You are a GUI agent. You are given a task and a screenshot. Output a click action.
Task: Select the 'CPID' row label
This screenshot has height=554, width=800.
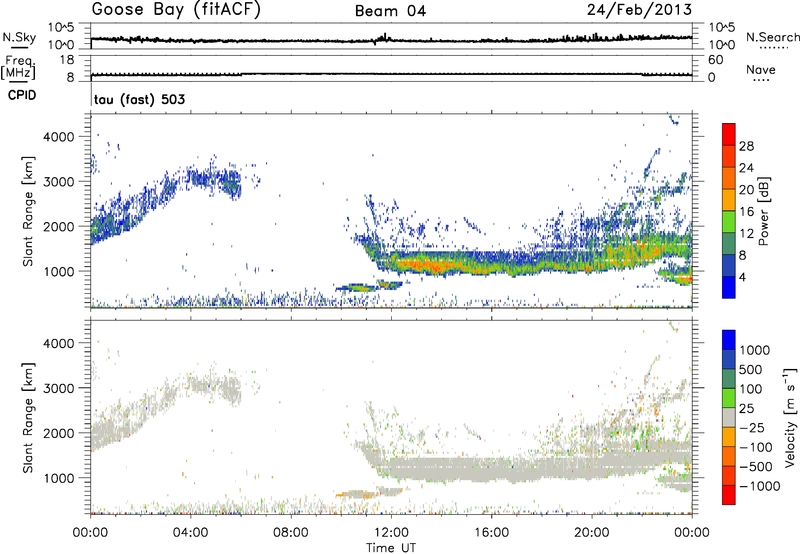point(22,95)
